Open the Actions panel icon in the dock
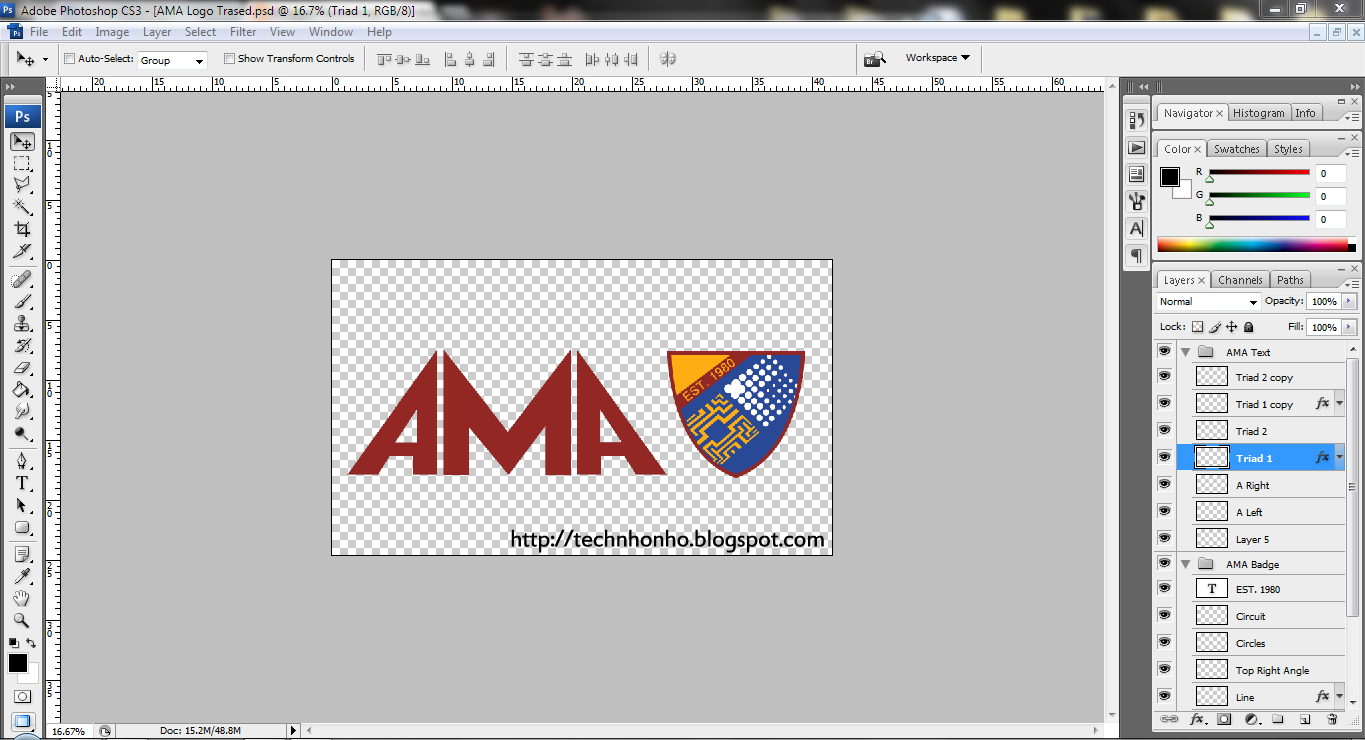This screenshot has height=740, width=1365. point(1137,147)
